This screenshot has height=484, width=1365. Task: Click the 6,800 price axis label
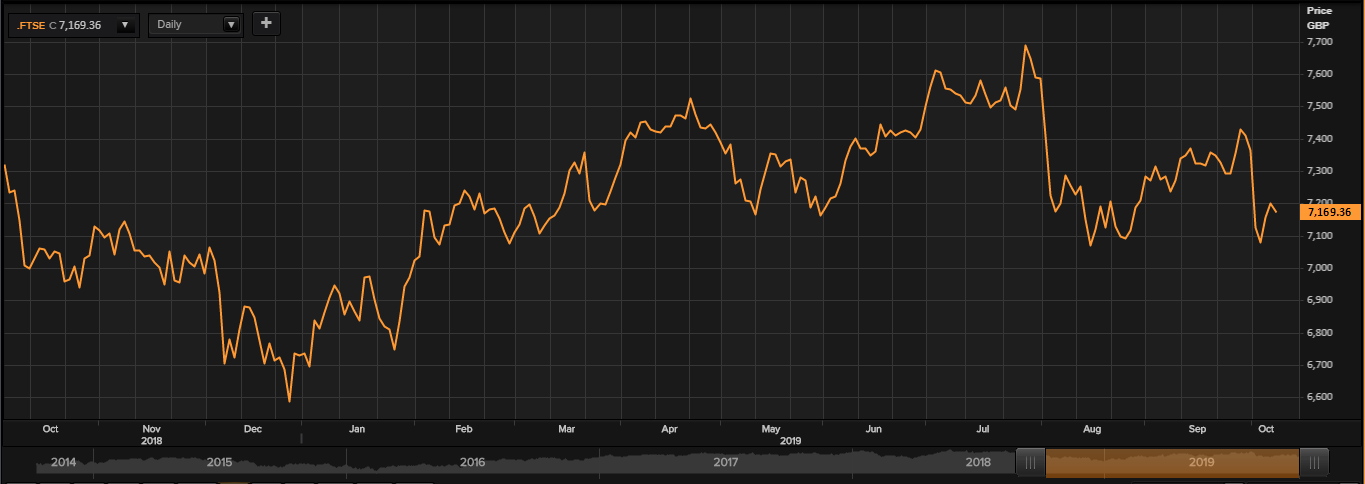point(1319,333)
